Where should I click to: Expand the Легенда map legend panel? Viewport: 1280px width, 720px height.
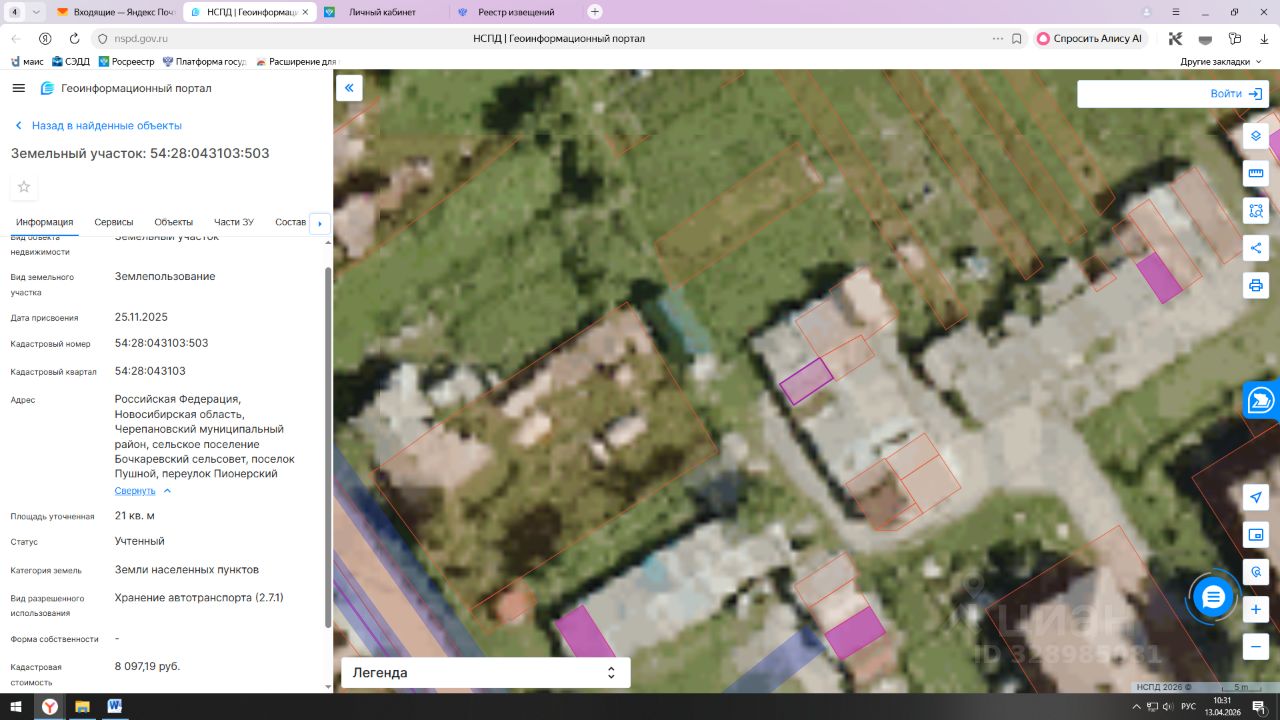pos(486,673)
